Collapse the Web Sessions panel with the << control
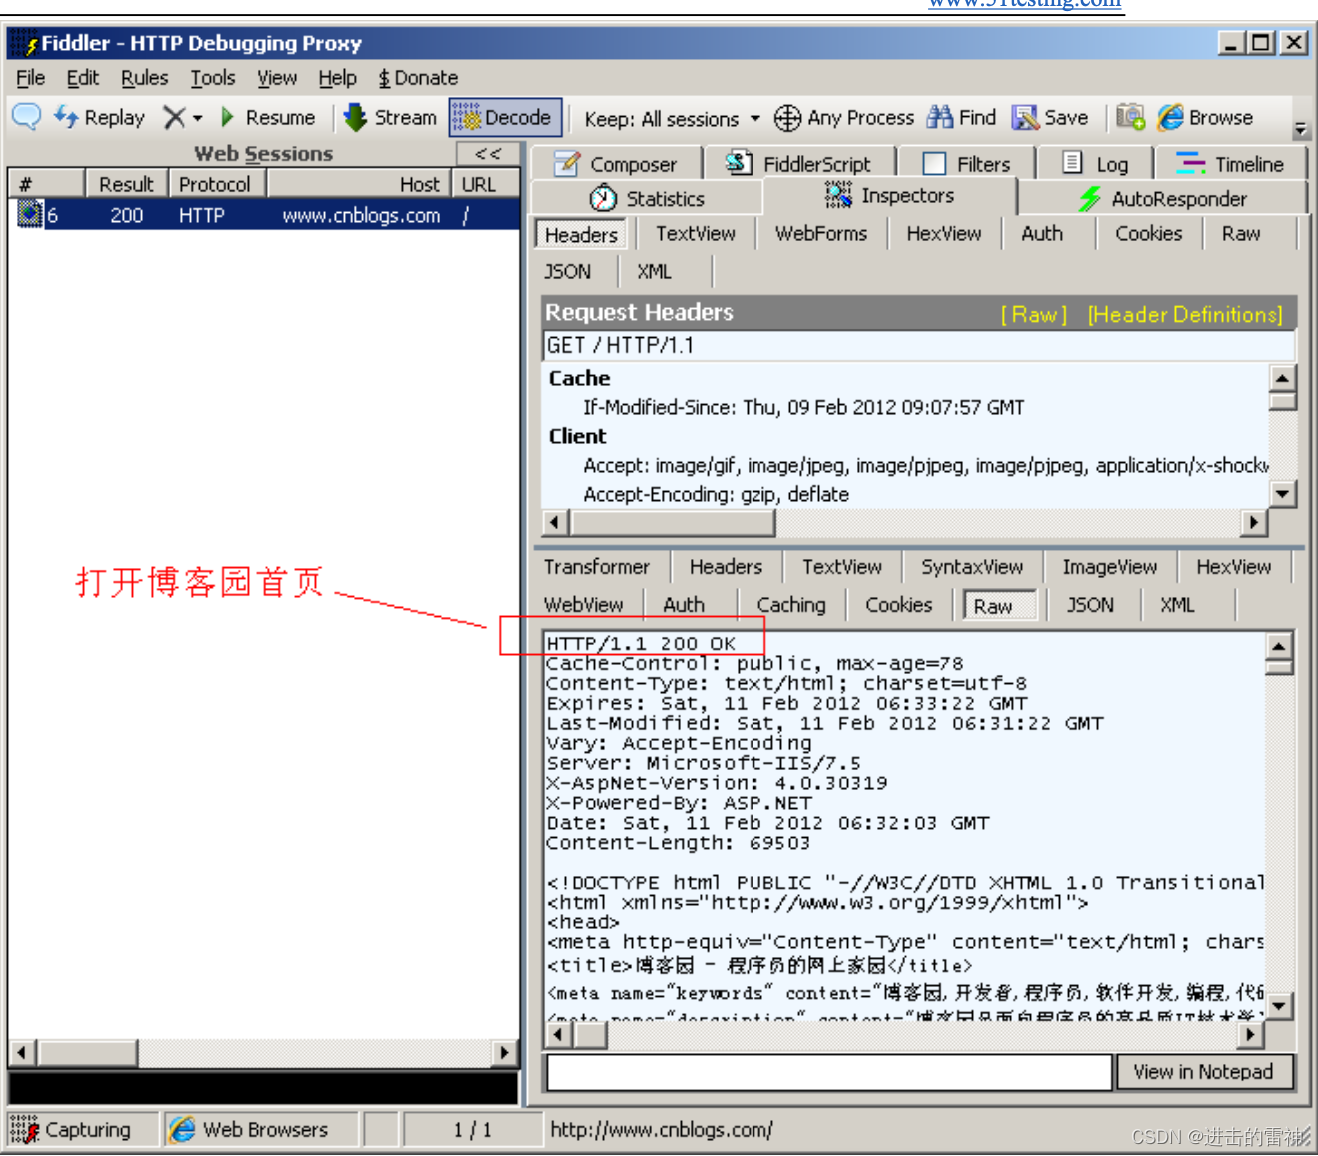Image resolution: width=1318 pixels, height=1156 pixels. 487,153
